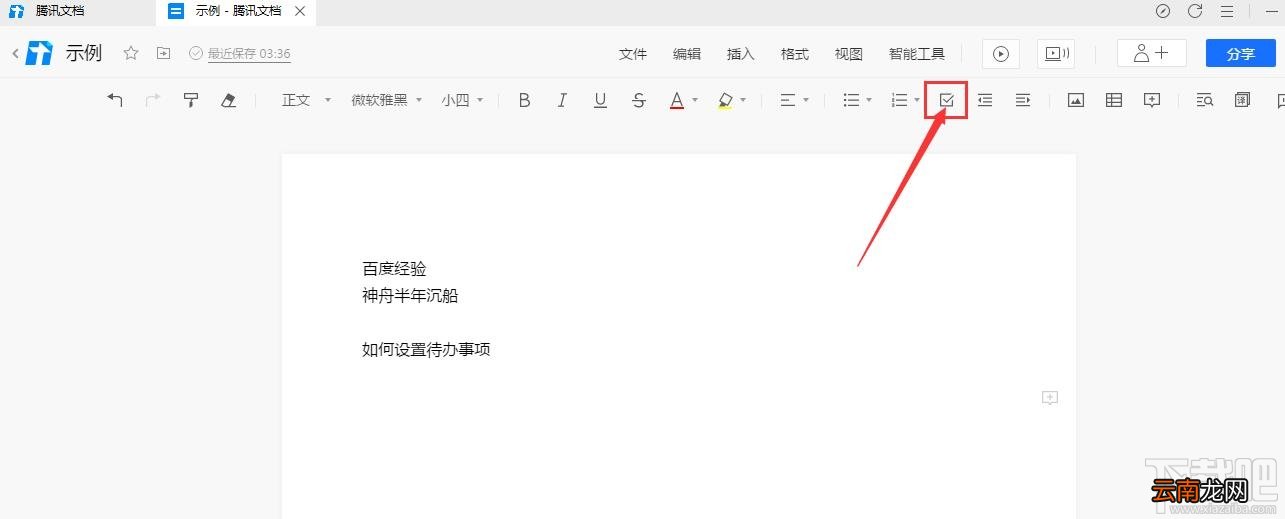Refresh using the title bar reload icon
1285x519 pixels.
1195,11
